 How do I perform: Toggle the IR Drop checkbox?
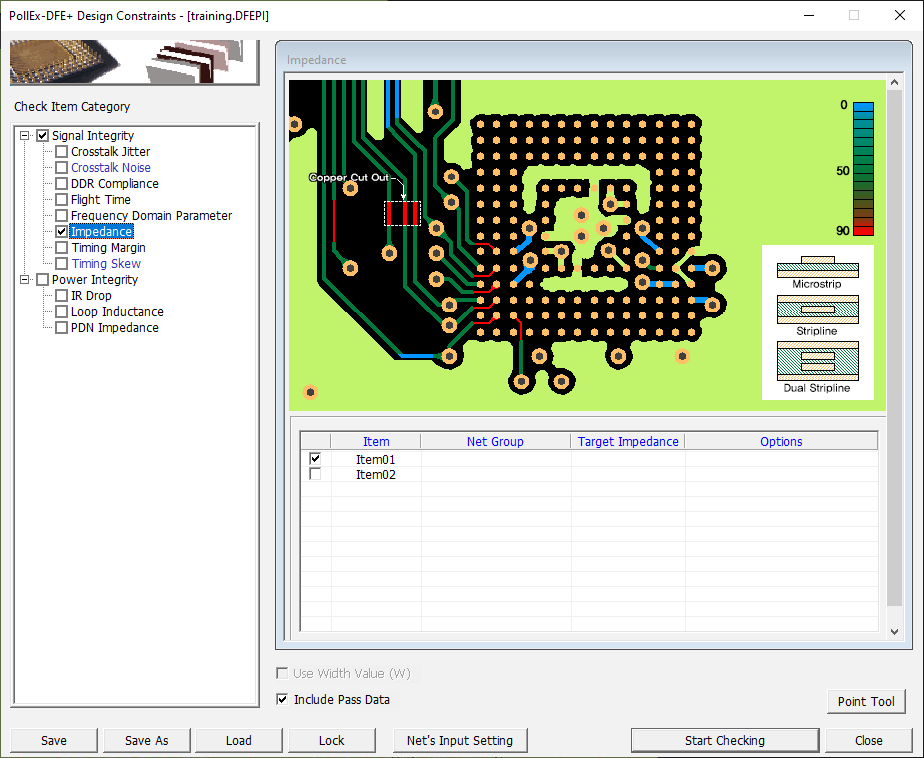[62, 296]
